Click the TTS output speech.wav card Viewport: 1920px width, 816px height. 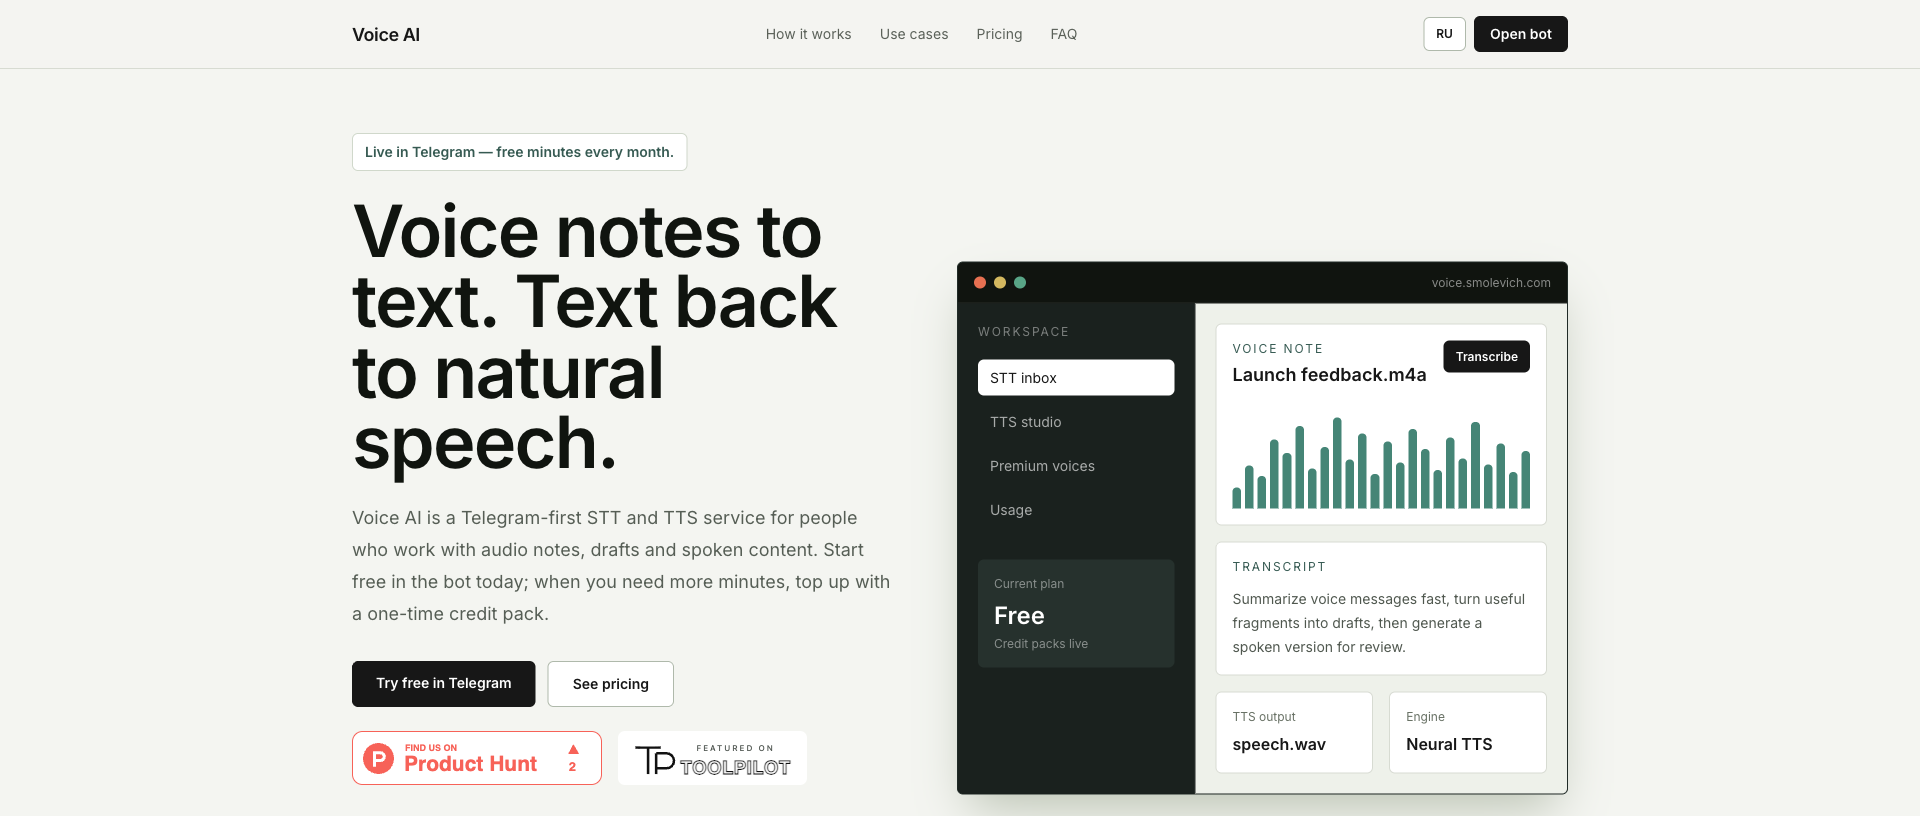click(1294, 733)
